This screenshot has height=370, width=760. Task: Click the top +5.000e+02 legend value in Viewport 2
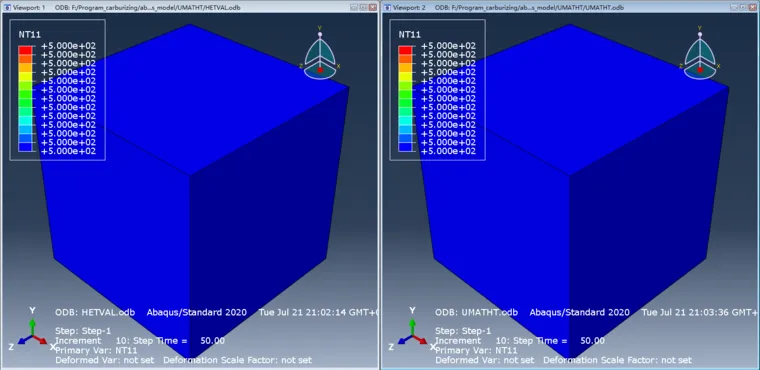pyautogui.click(x=448, y=46)
